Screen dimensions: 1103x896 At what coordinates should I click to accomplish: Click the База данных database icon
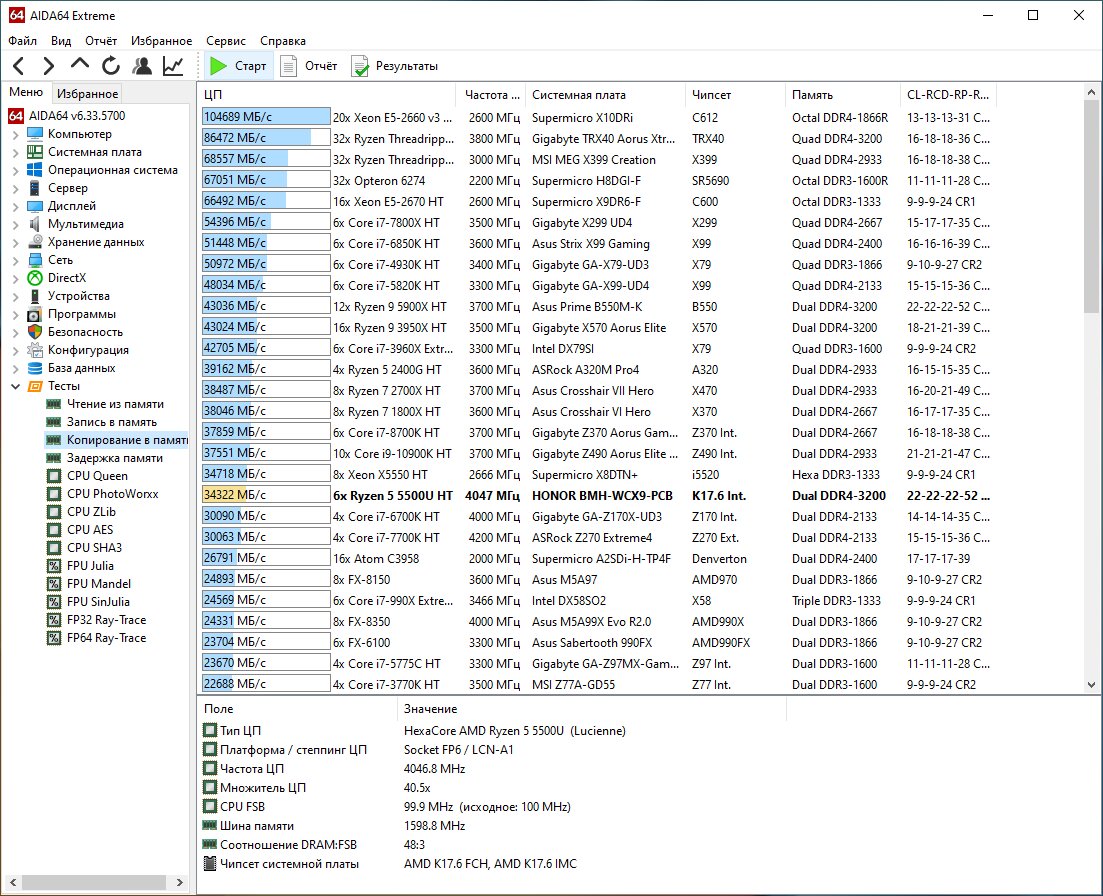35,368
